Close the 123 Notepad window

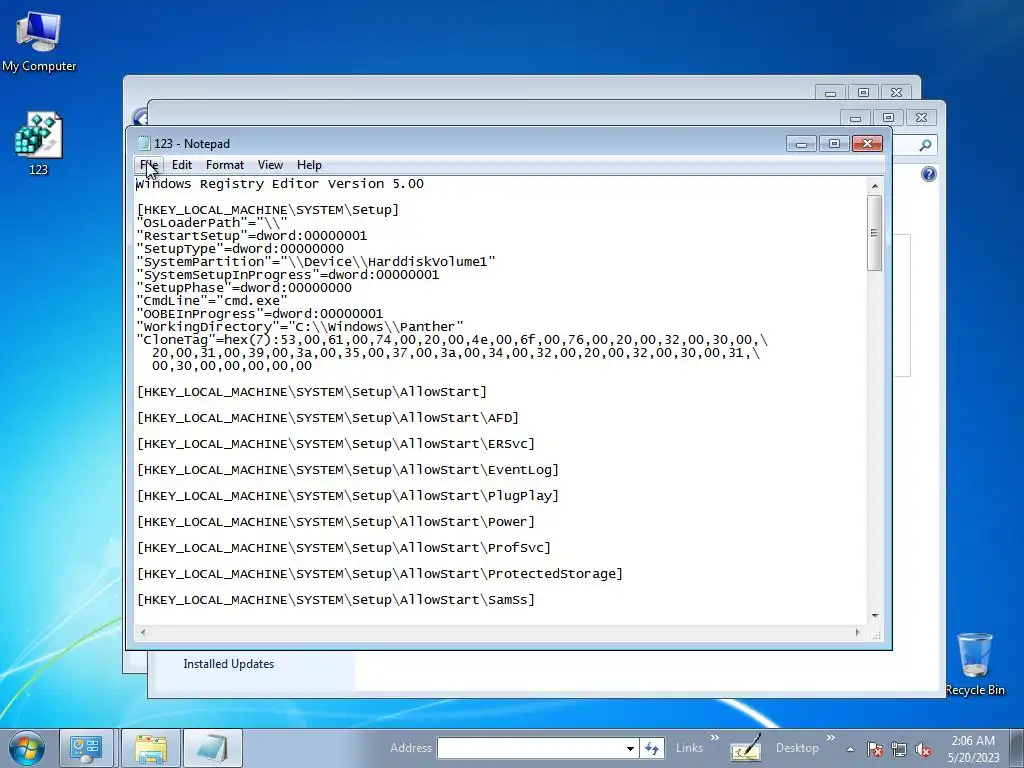(867, 144)
